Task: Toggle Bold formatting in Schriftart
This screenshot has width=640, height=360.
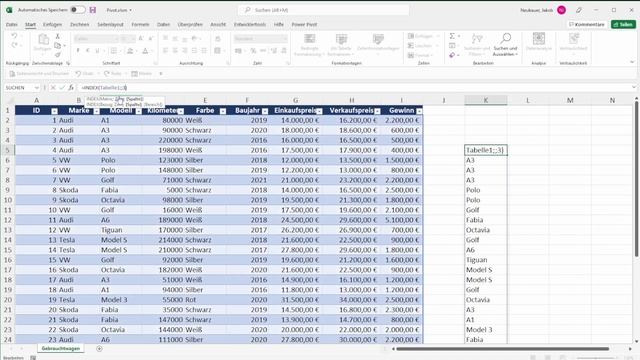Action: pyautogui.click(x=78, y=51)
